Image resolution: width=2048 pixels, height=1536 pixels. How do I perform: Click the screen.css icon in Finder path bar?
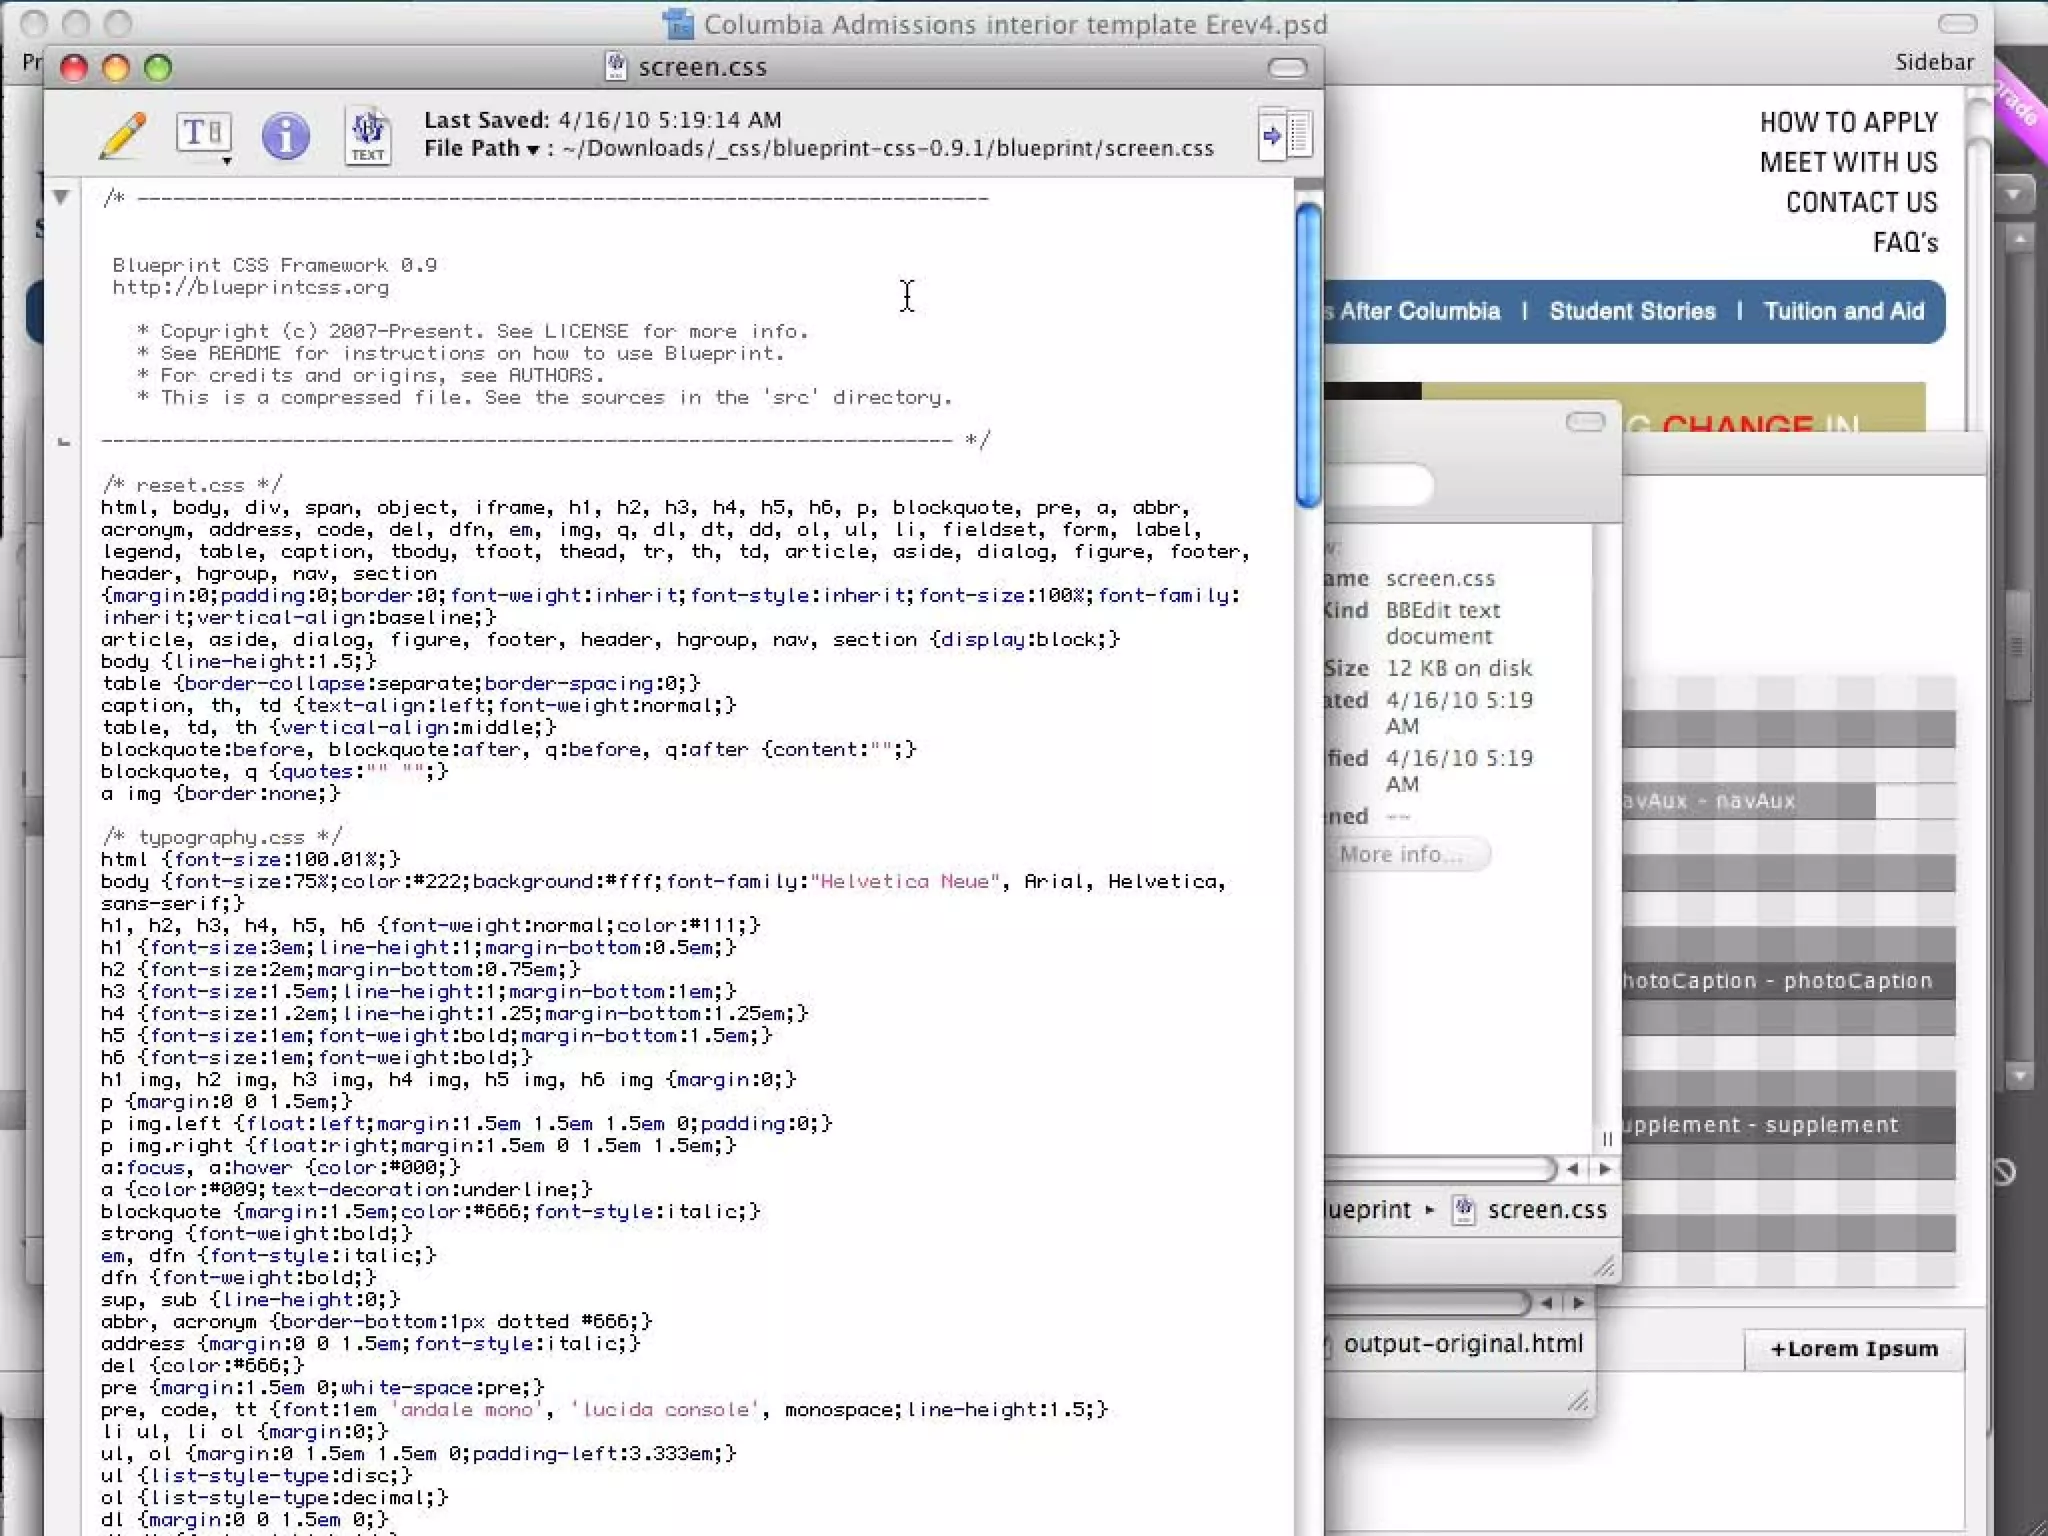1464,1210
